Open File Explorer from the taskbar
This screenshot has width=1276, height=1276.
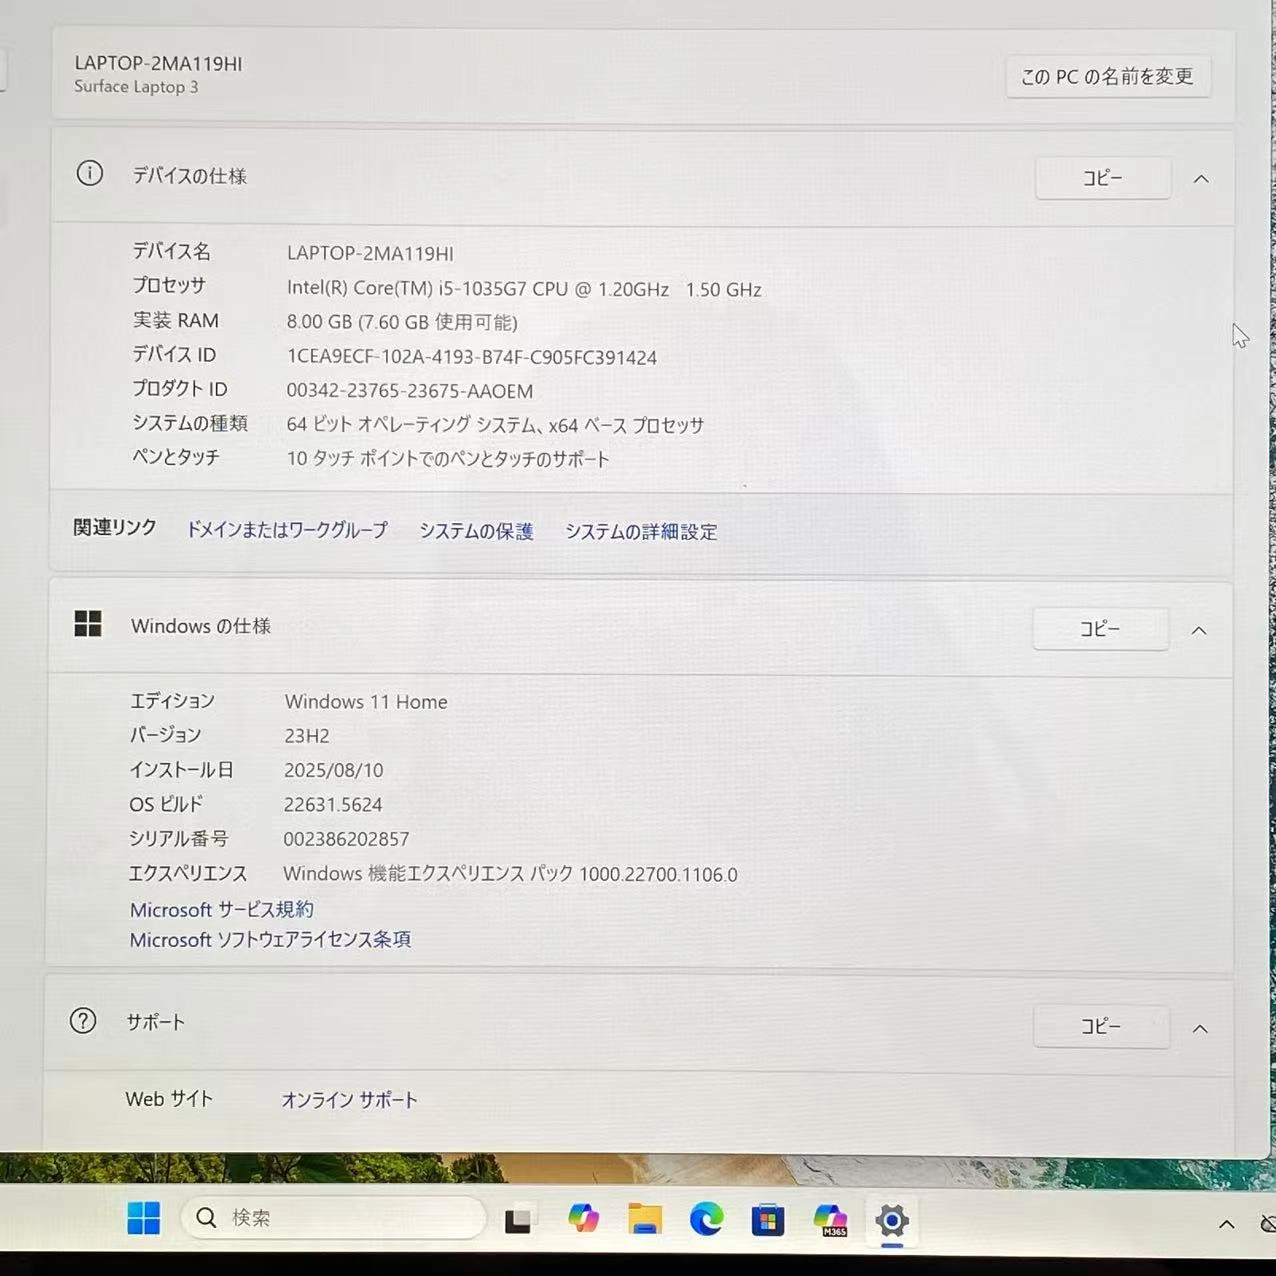[x=645, y=1219]
